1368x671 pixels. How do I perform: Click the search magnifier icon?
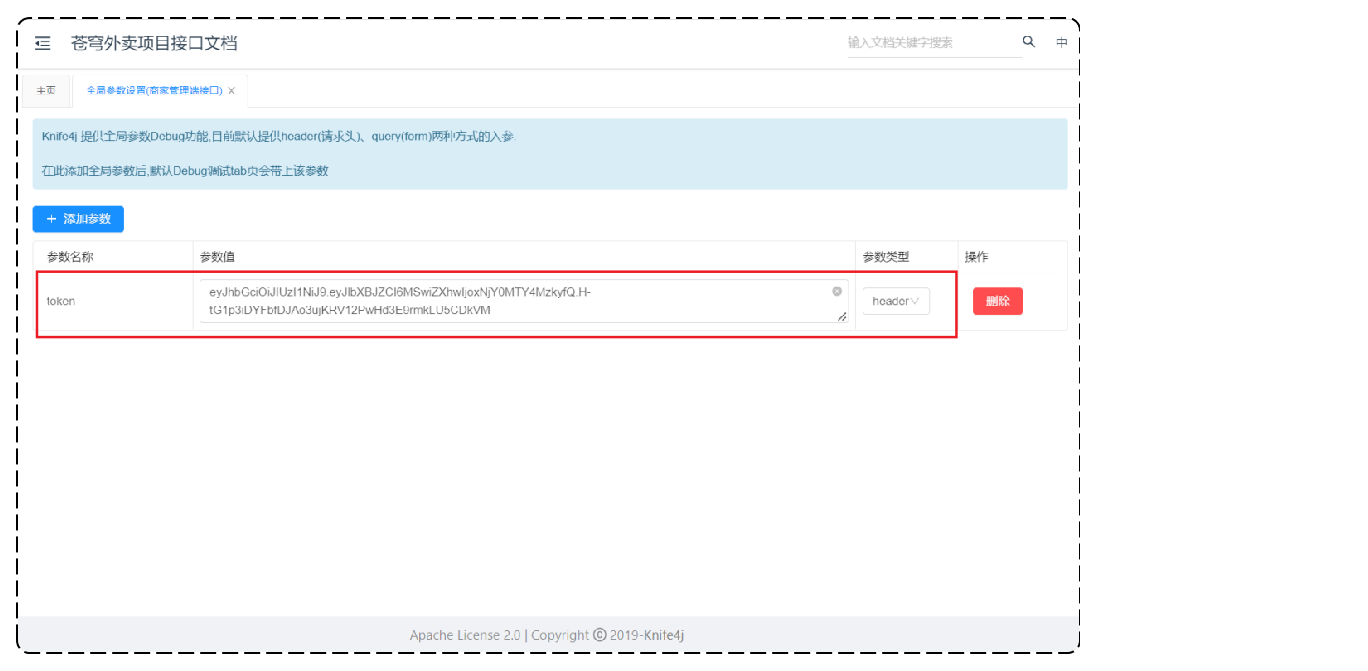click(x=1028, y=42)
